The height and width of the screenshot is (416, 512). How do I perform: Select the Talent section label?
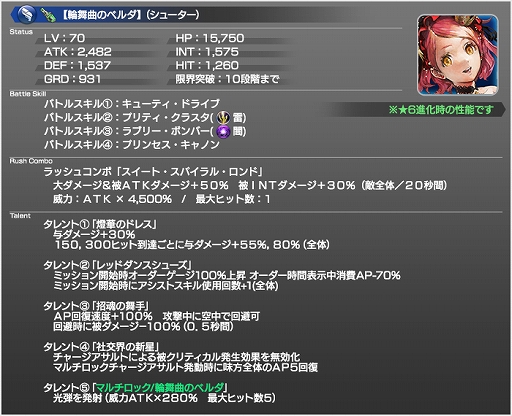click(20, 216)
